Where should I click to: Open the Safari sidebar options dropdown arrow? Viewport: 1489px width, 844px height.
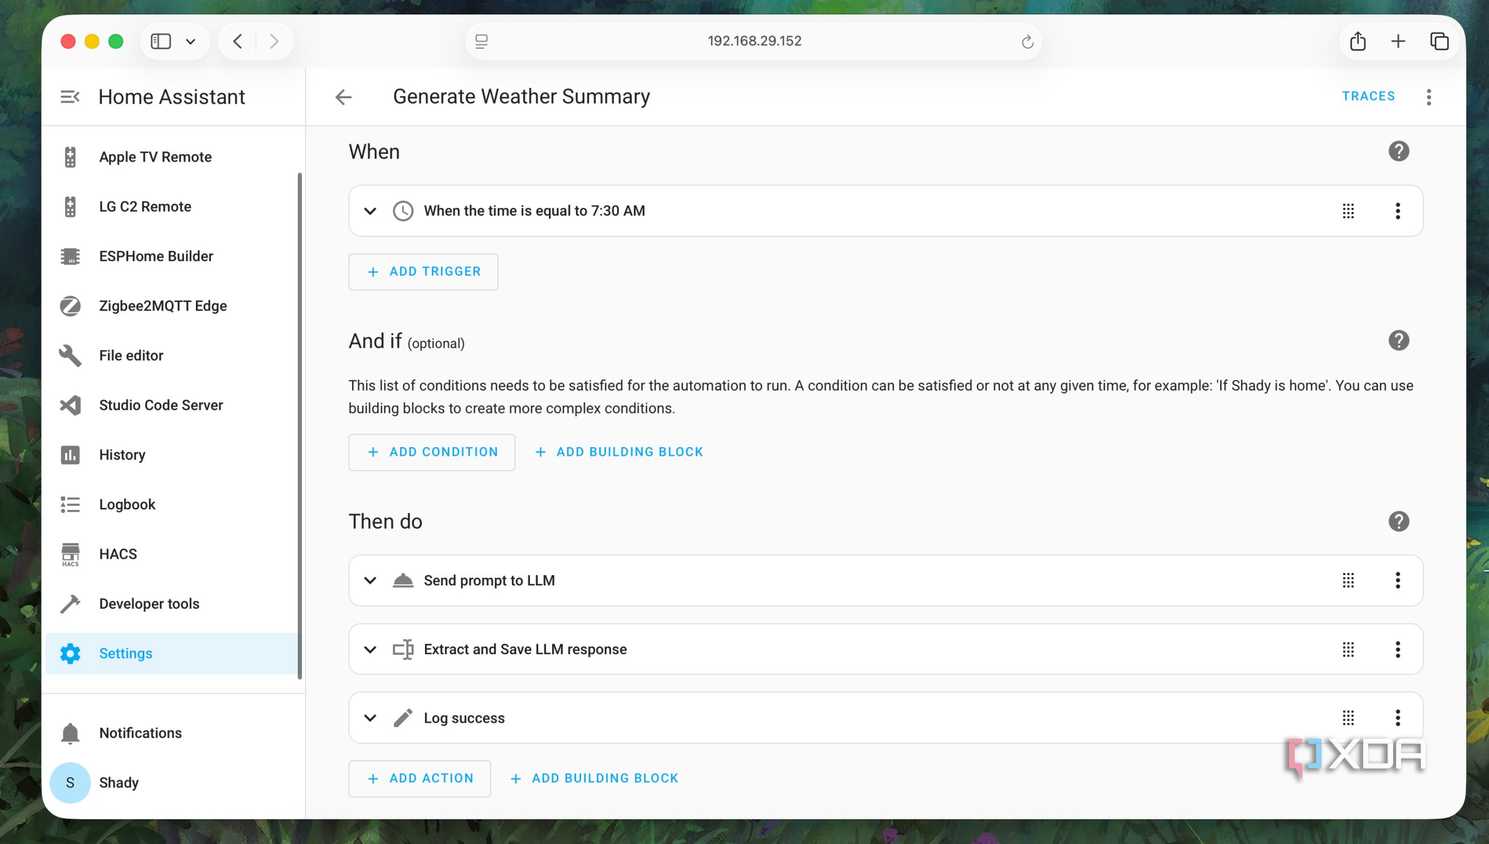click(x=190, y=41)
